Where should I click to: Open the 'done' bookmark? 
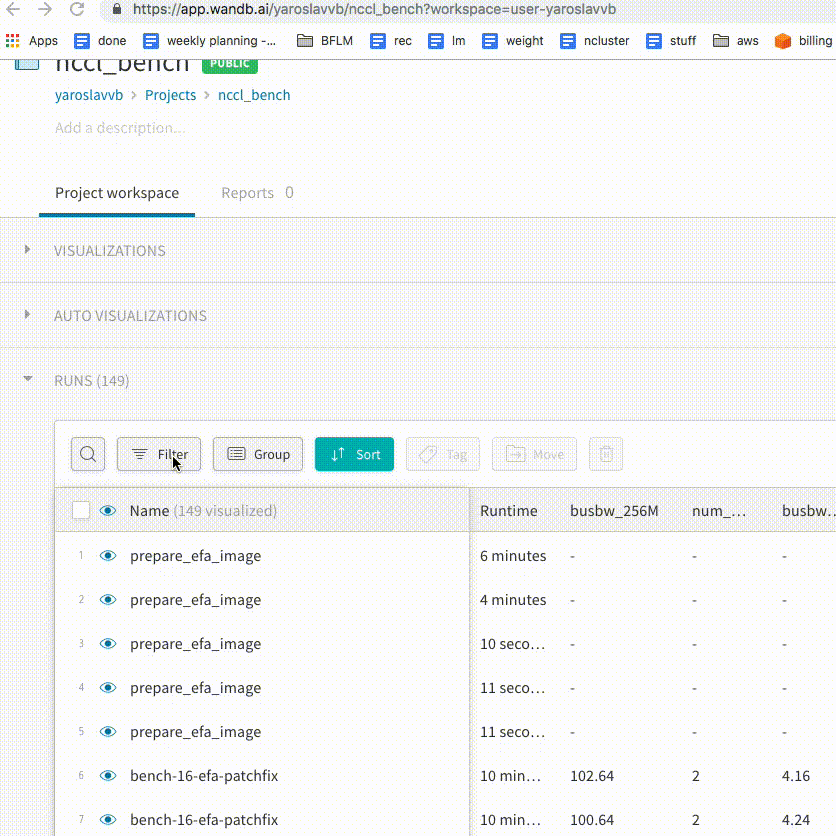pyautogui.click(x=100, y=41)
